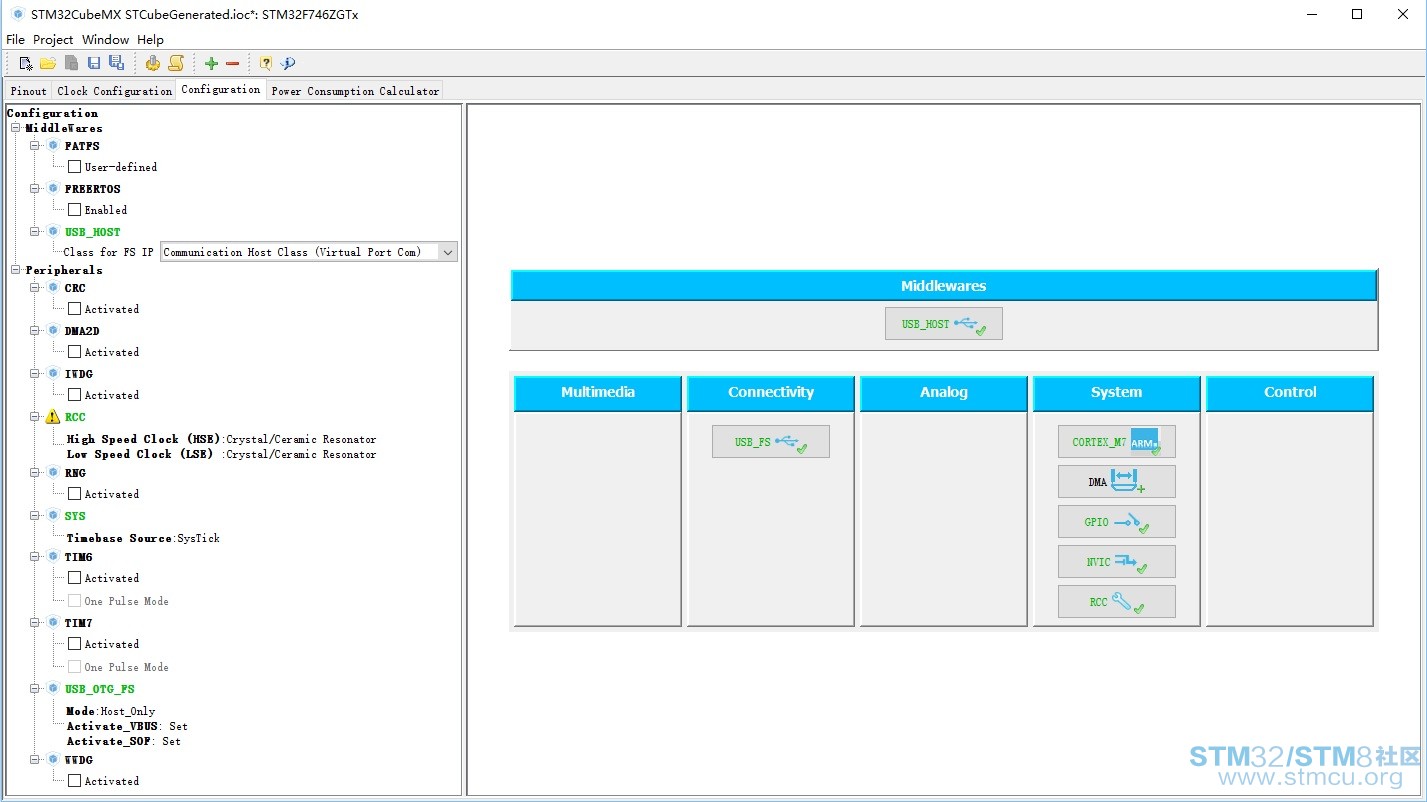Click the yellow open-folder toolbar icon
Screen dimensions: 1427x802
point(47,63)
